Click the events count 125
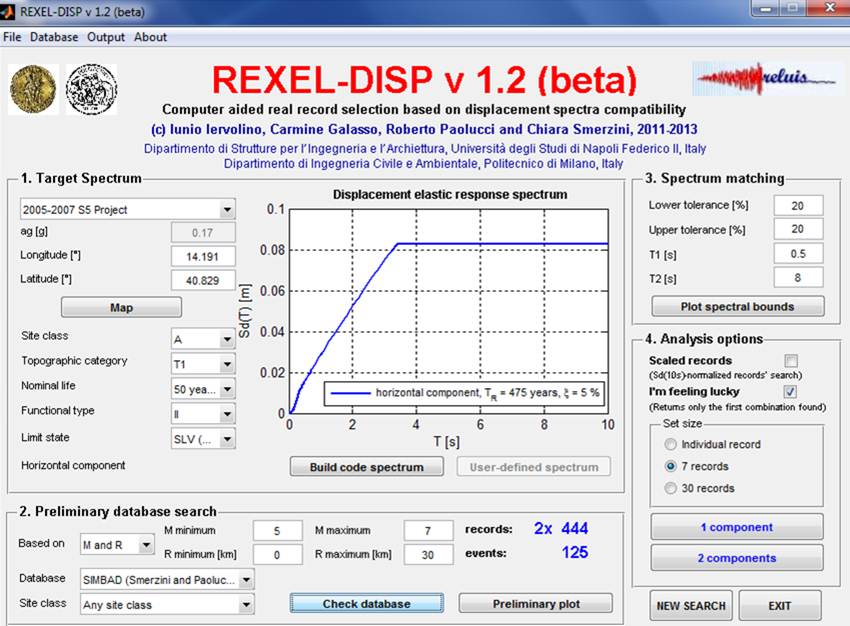 [575, 552]
